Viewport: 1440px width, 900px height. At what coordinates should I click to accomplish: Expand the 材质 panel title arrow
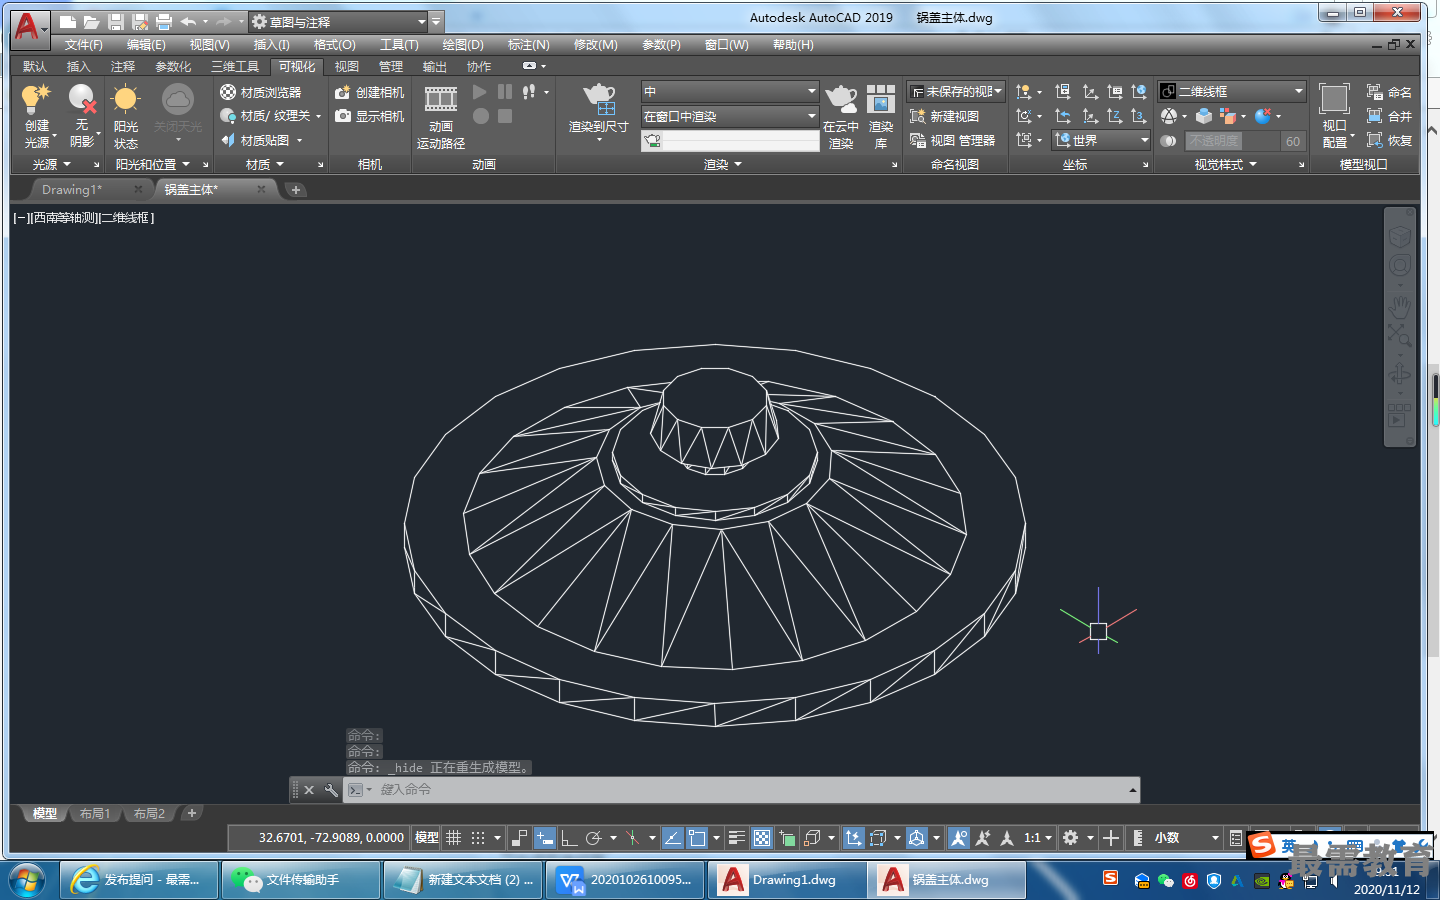point(280,164)
